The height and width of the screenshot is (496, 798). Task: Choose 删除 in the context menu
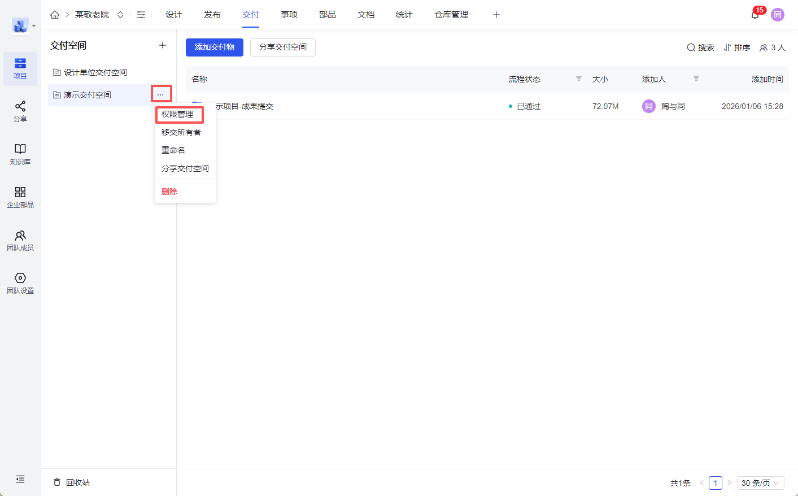click(x=169, y=191)
